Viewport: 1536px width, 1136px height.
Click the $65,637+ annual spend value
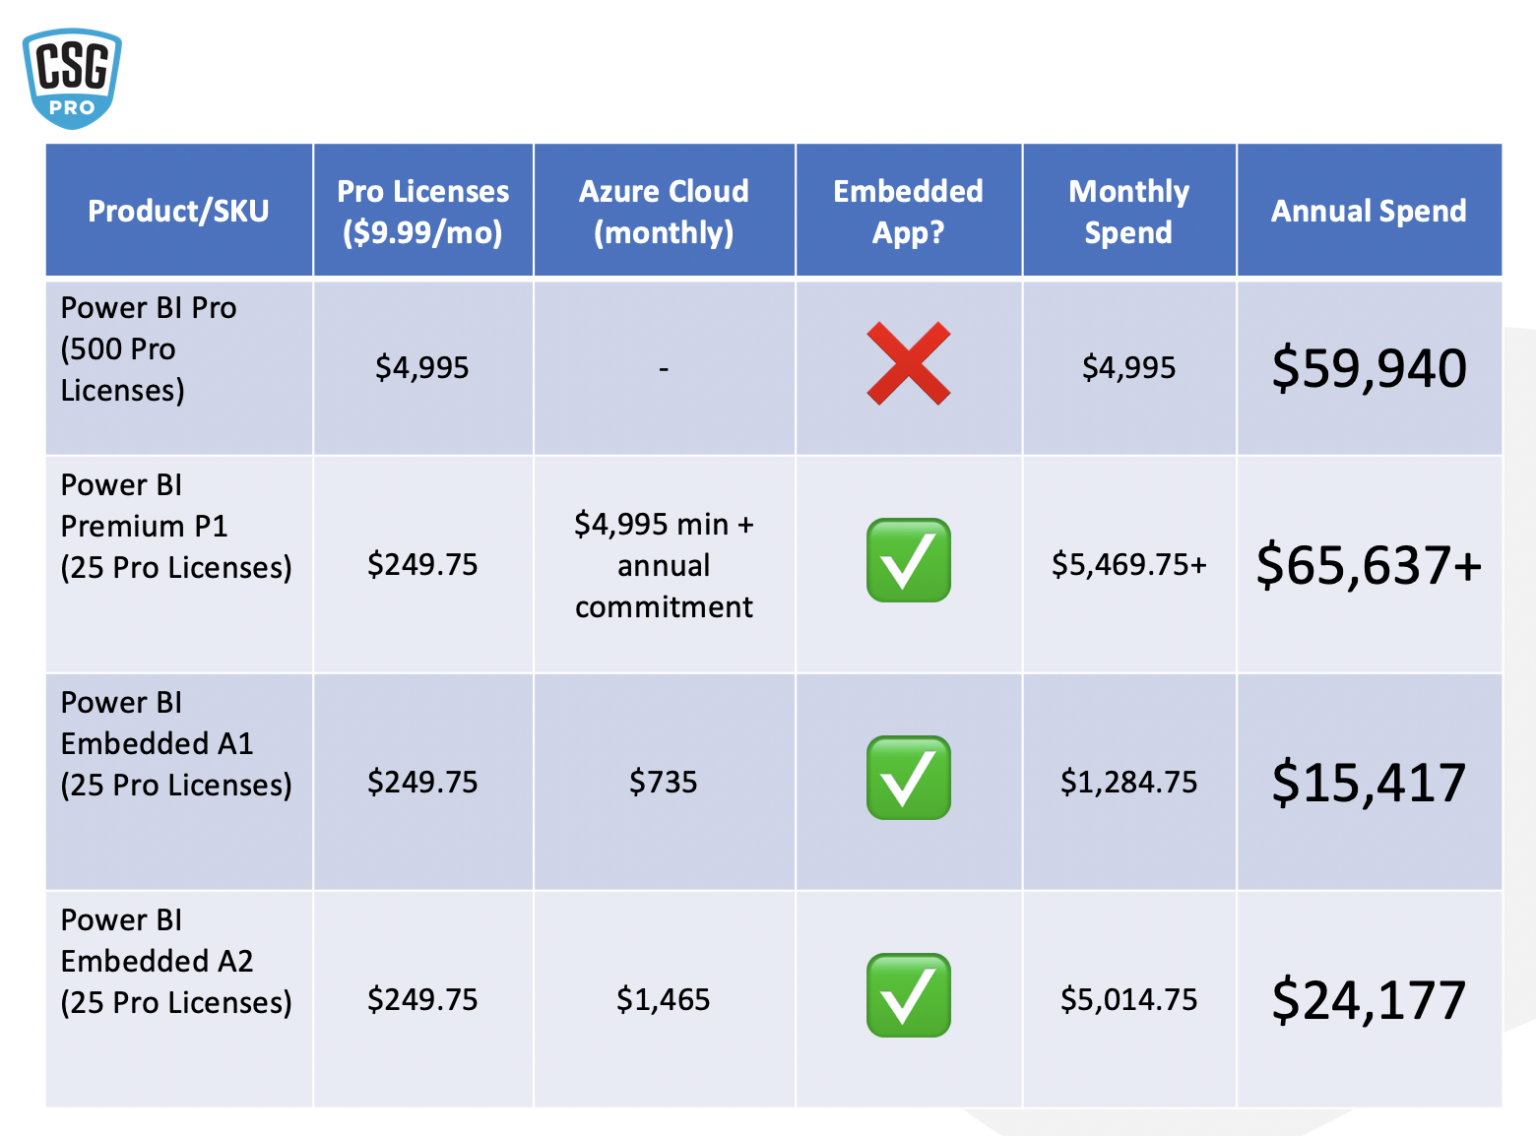coord(1368,565)
